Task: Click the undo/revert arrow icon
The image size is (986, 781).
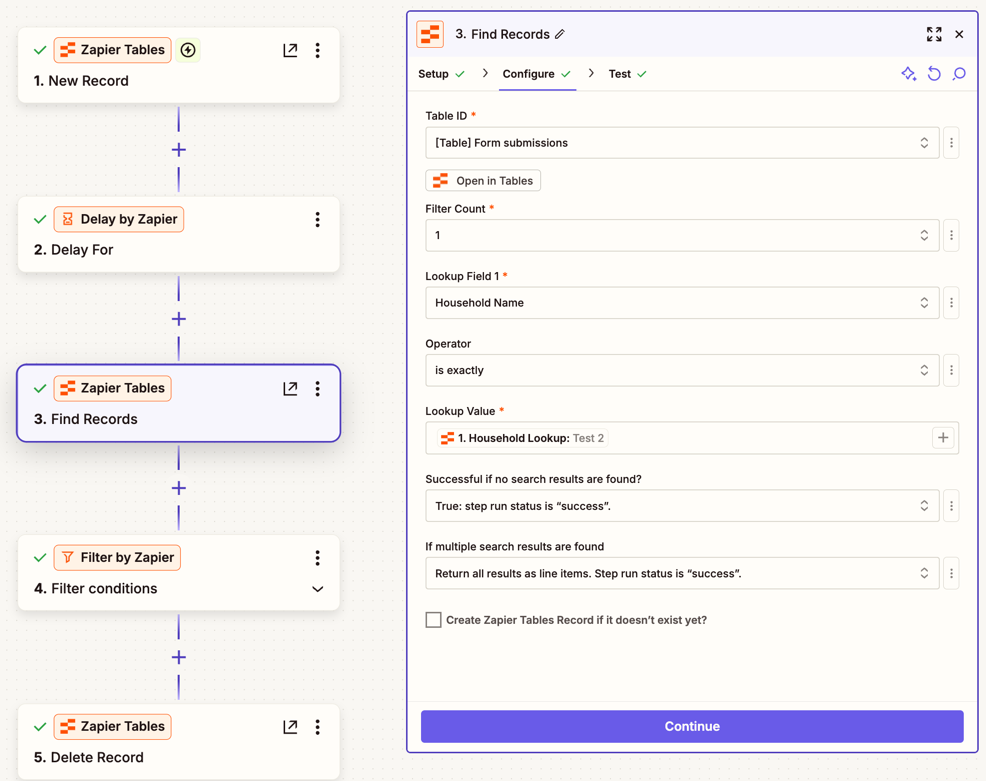Action: click(x=934, y=74)
